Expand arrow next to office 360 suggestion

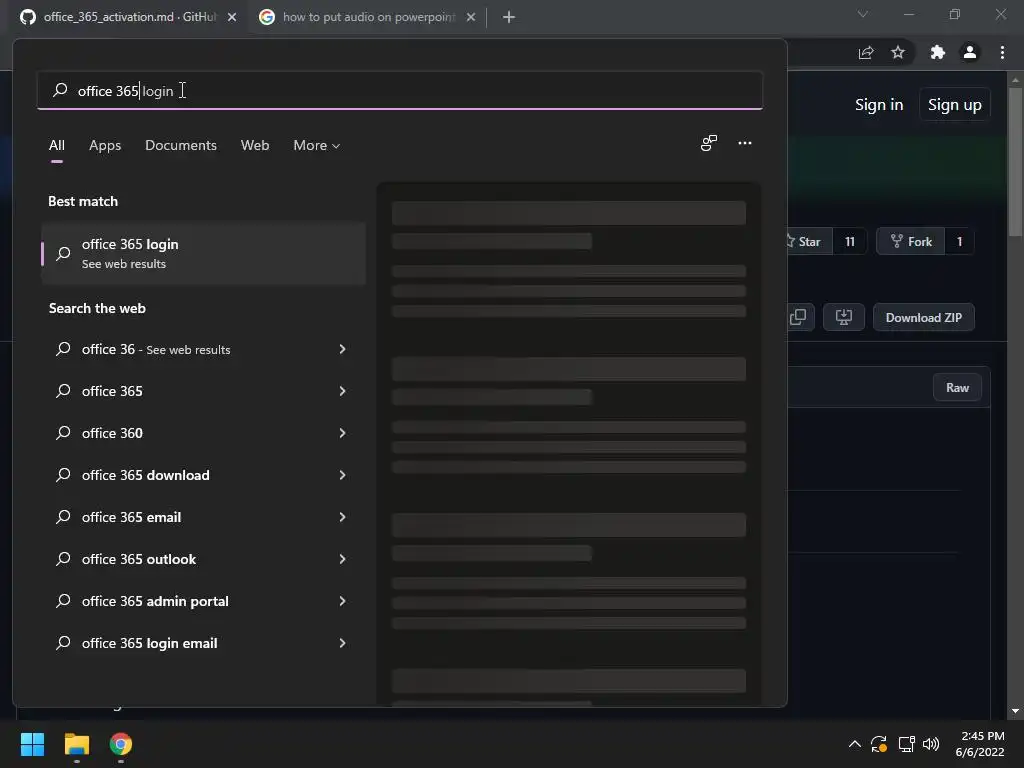pos(342,433)
